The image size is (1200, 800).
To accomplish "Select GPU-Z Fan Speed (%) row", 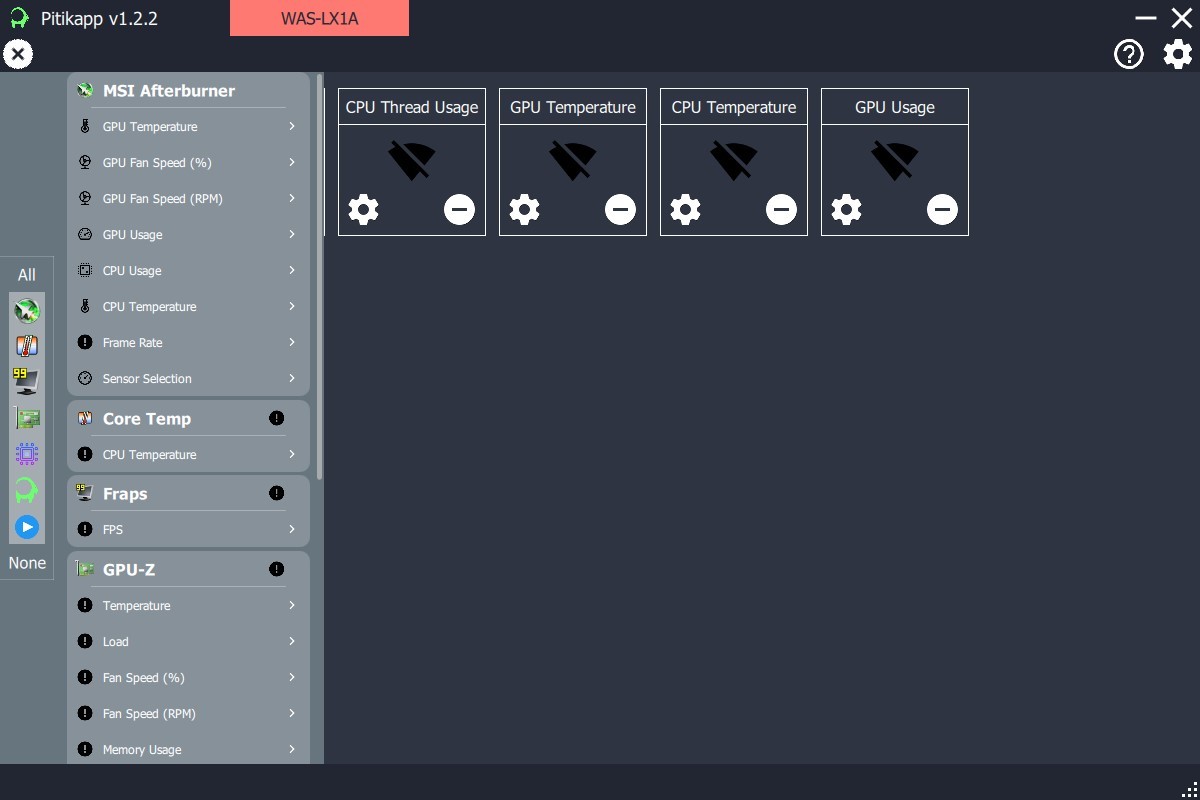I will (188, 677).
